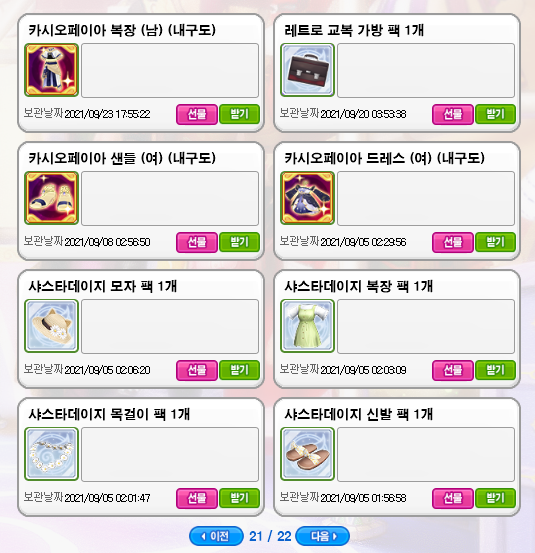The image size is (535, 553).
Task: Click the 샤스타데이지 모자 straw hat icon
Action: 51,326
